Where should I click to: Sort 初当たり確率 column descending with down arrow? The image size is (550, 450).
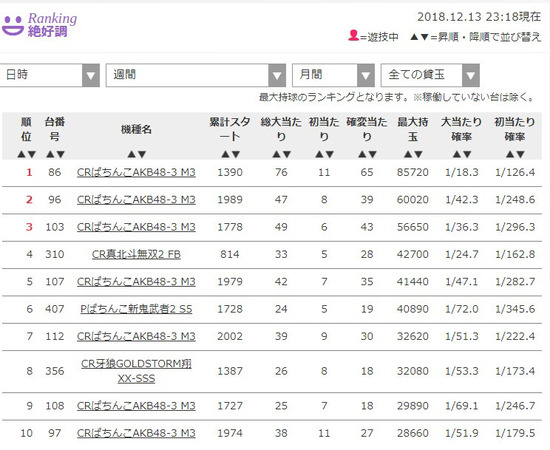(x=520, y=154)
